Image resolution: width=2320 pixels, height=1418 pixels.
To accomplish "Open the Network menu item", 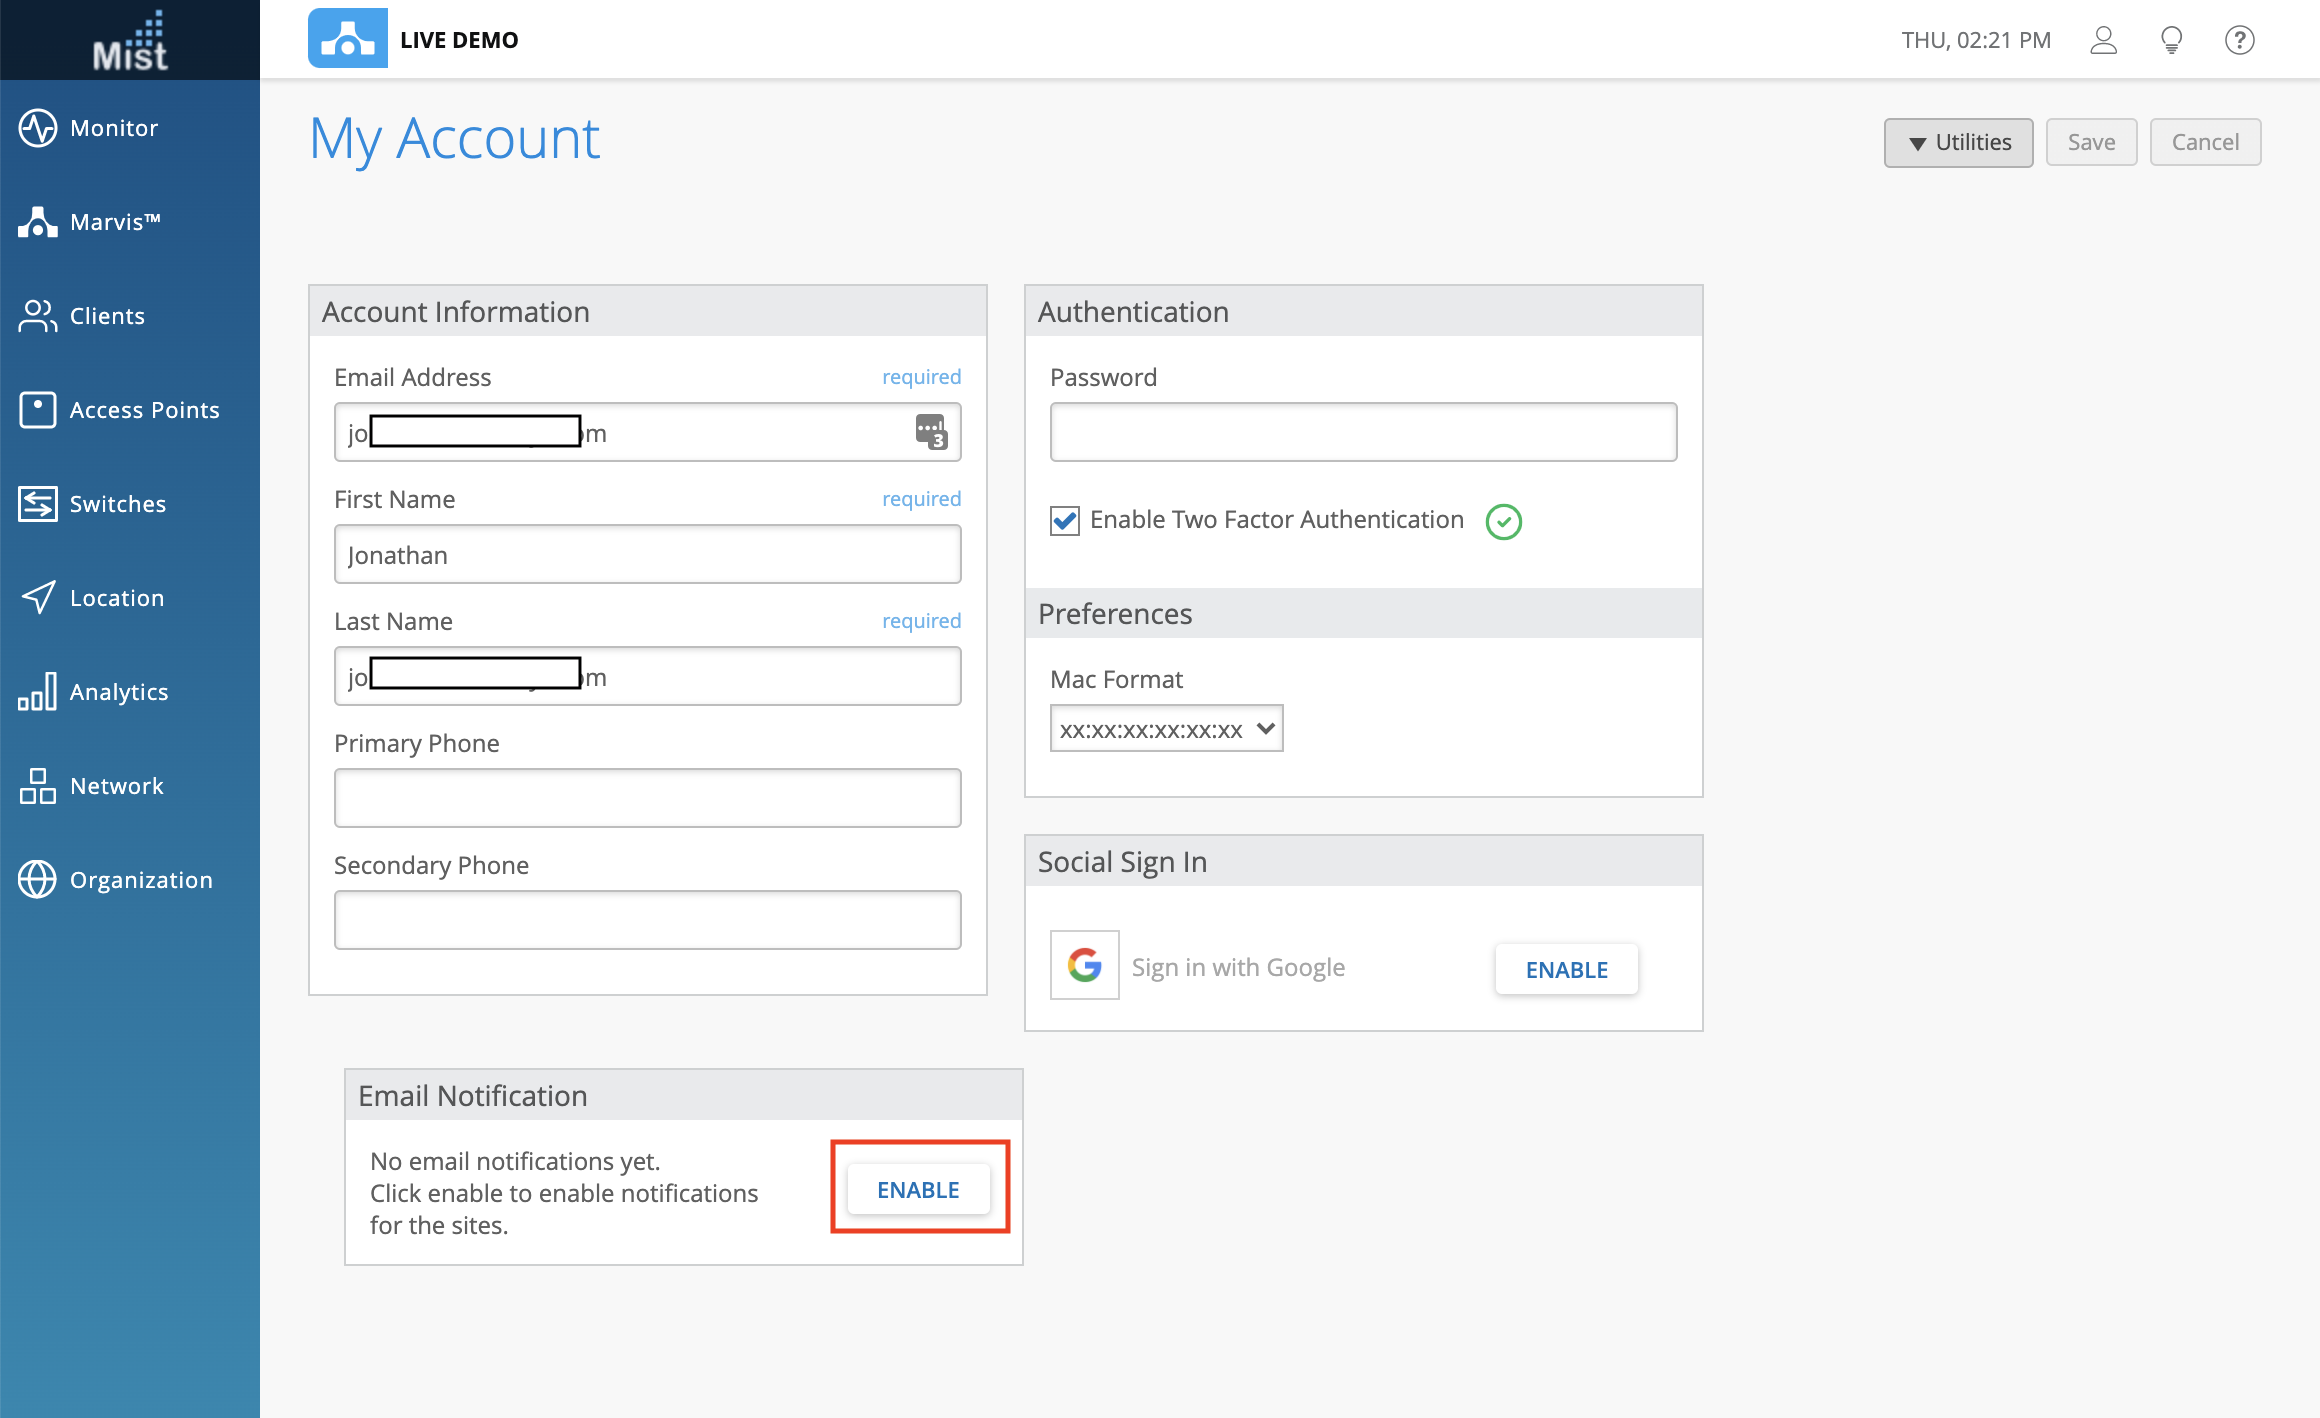I will tap(116, 786).
